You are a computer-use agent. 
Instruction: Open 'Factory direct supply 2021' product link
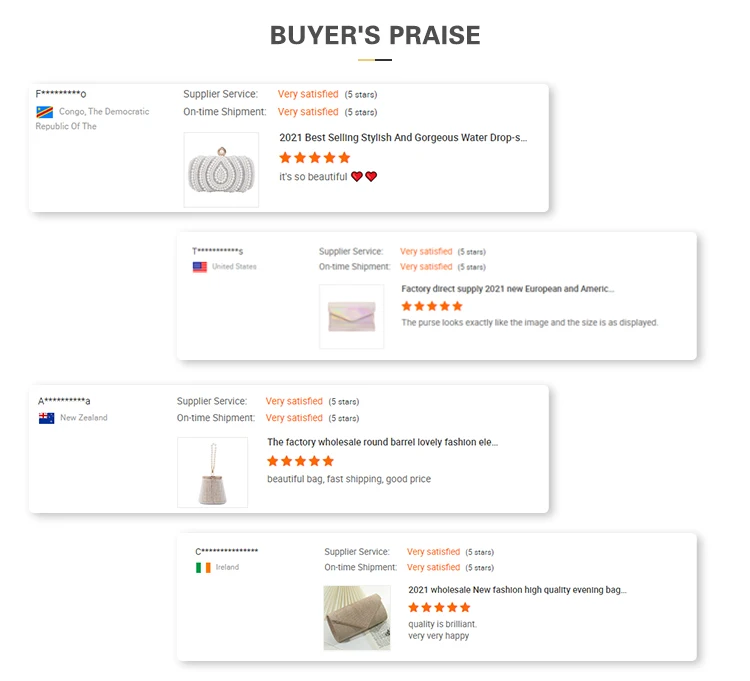click(507, 289)
